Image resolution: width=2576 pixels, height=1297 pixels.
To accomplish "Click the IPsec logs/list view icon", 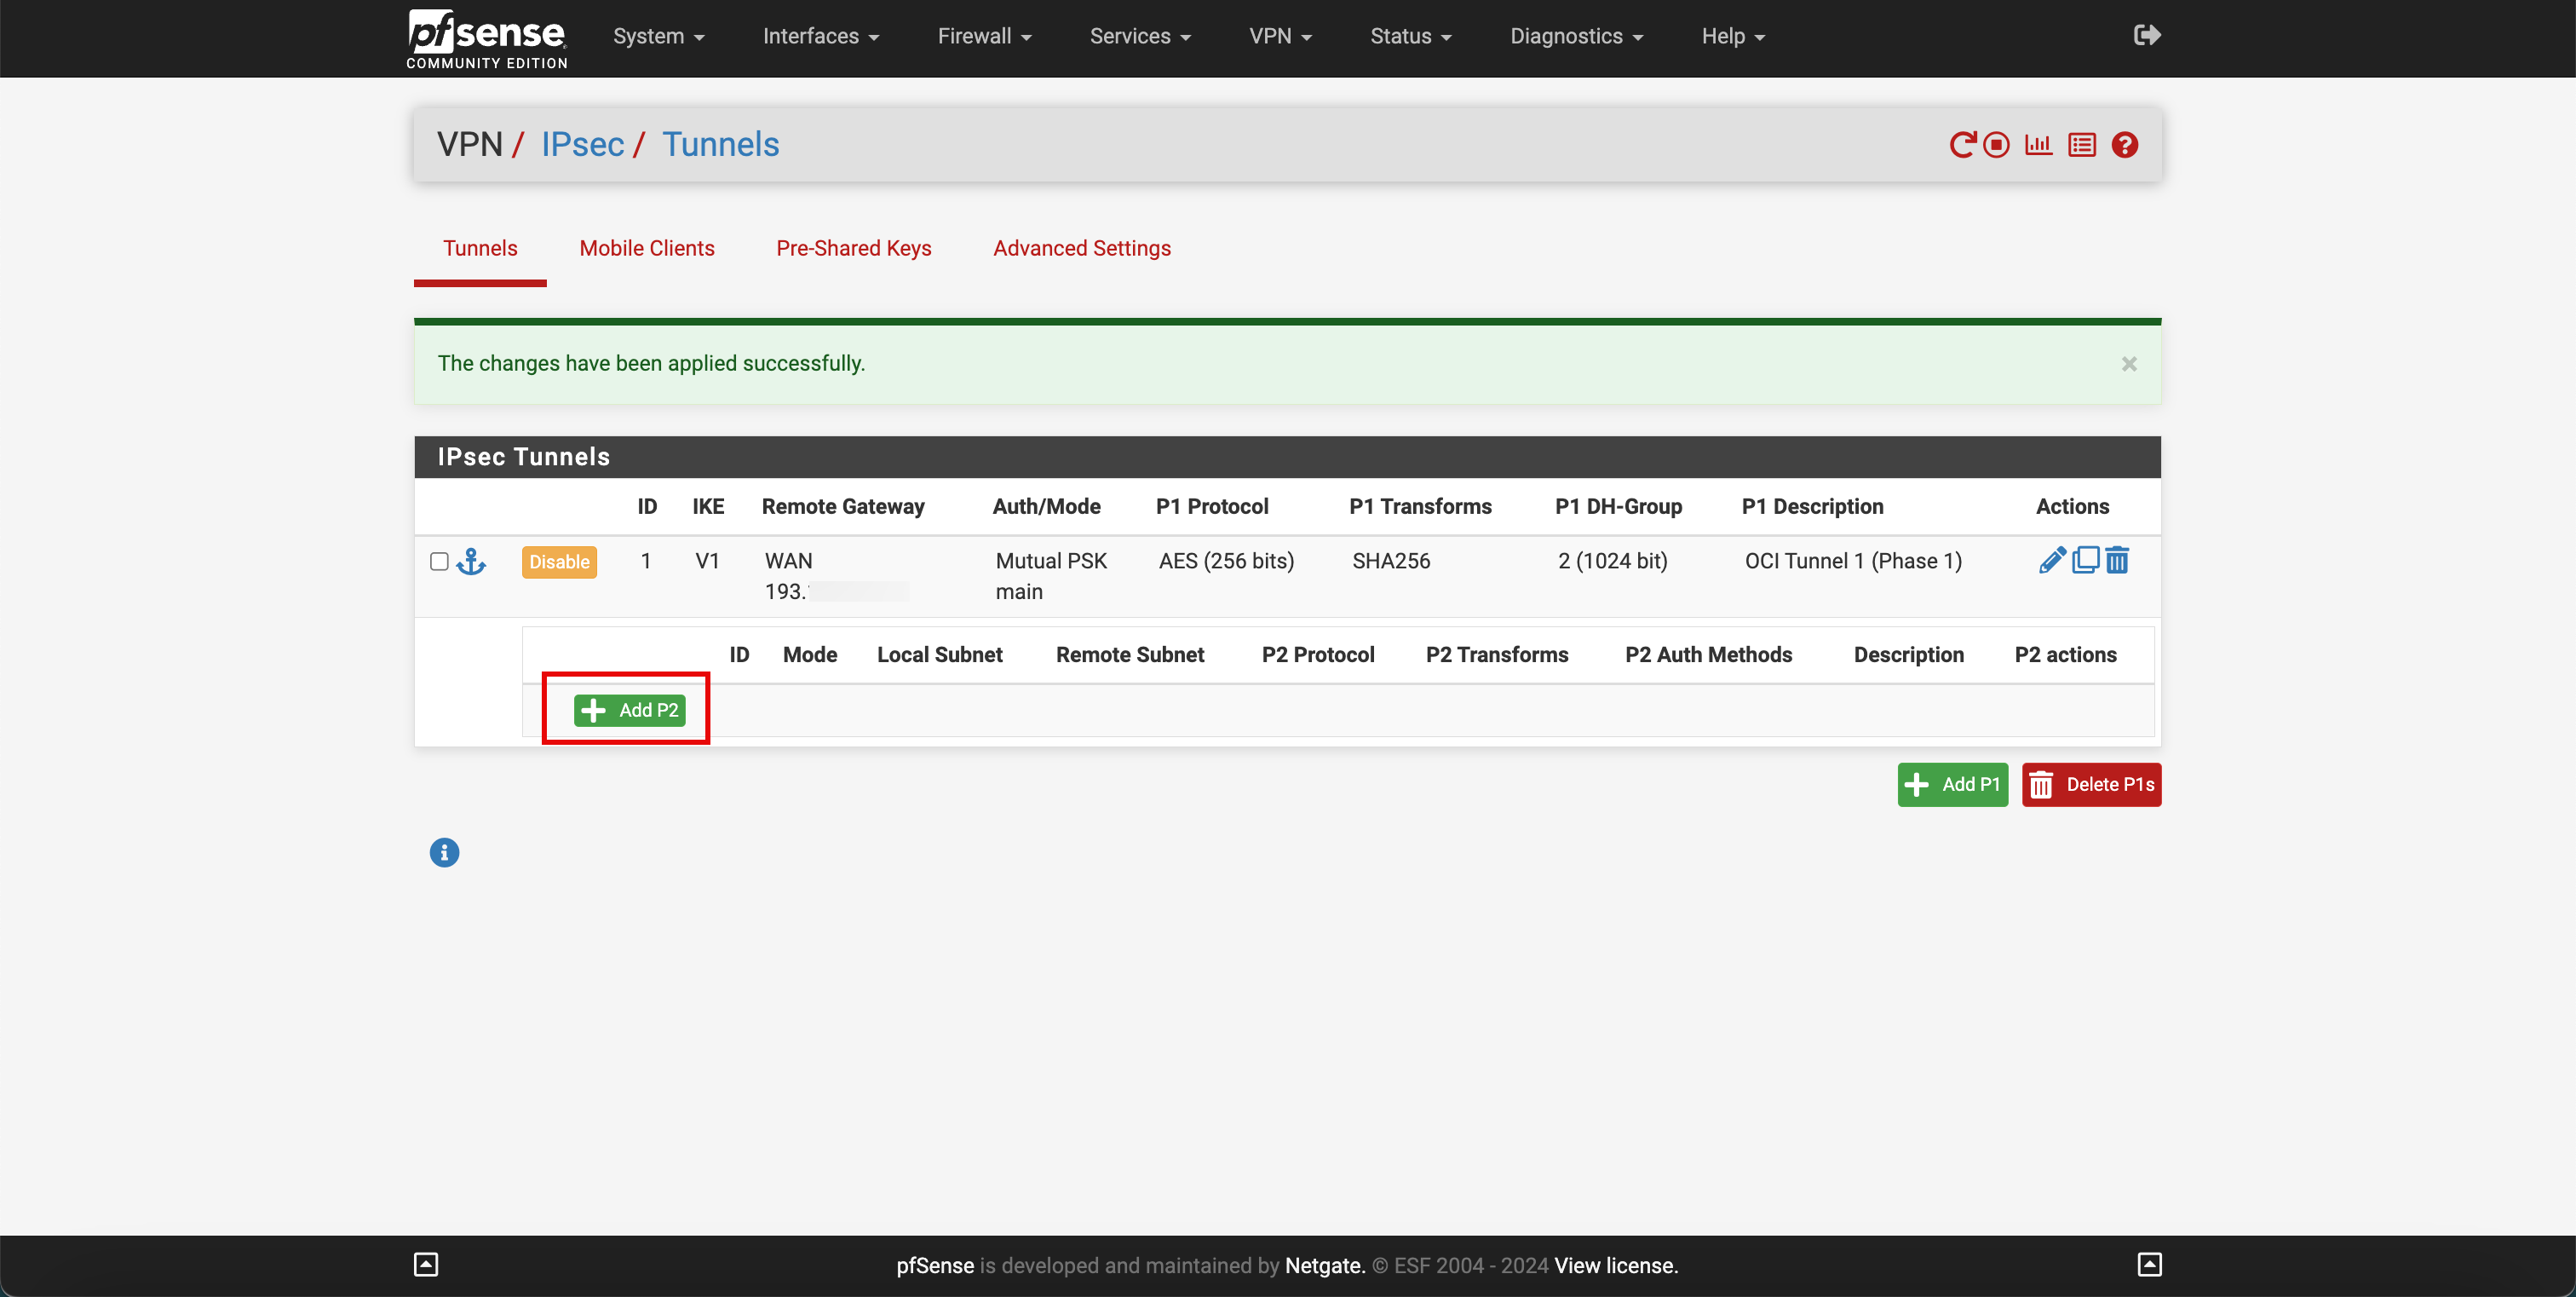I will click(x=2084, y=144).
